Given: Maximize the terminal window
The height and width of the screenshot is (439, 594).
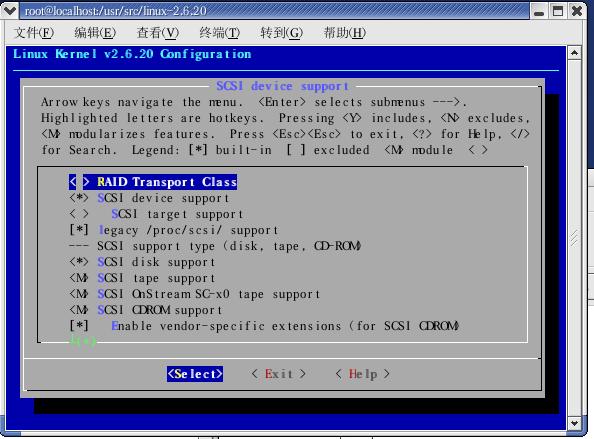Looking at the screenshot, I should [558, 11].
